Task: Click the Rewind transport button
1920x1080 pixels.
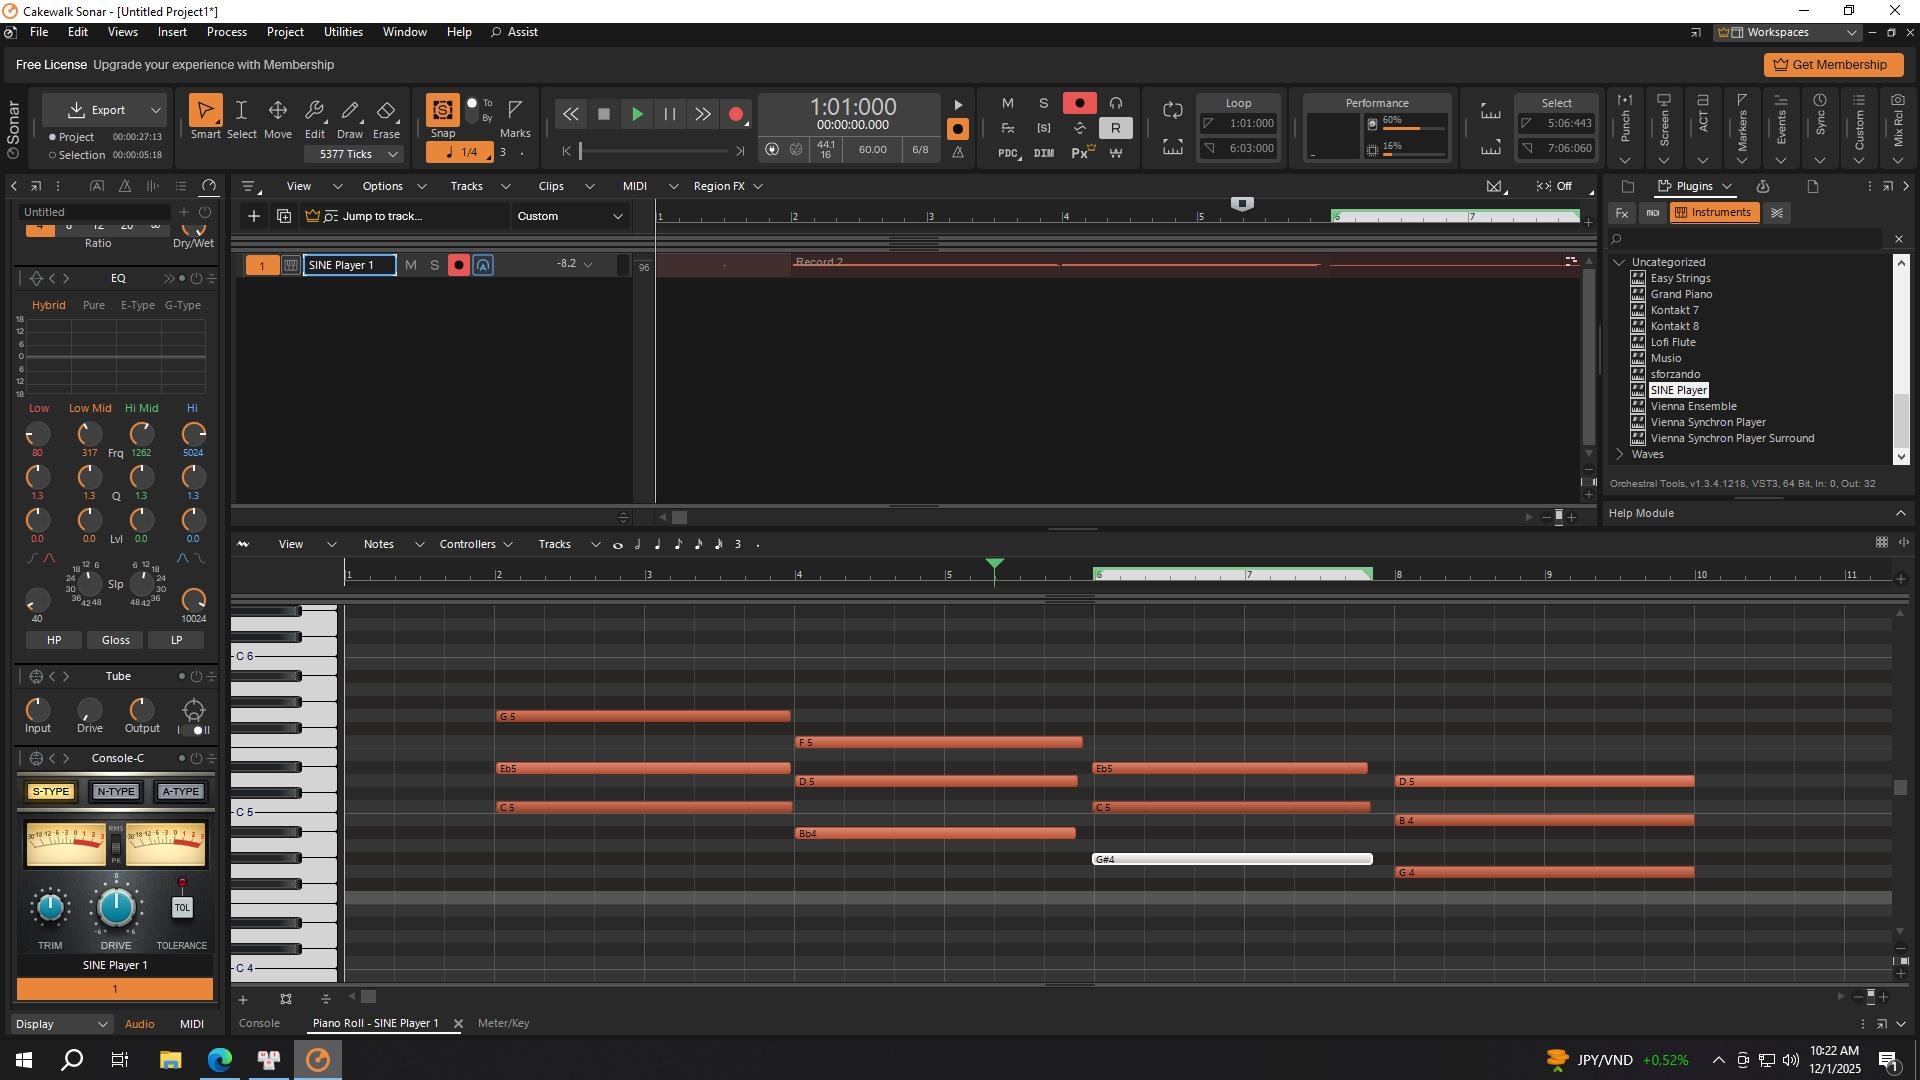Action: 570,115
